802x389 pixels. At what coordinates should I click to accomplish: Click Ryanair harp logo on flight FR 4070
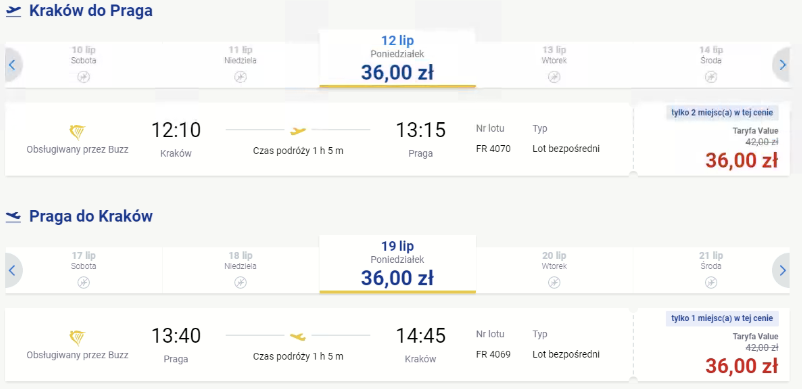point(77,132)
